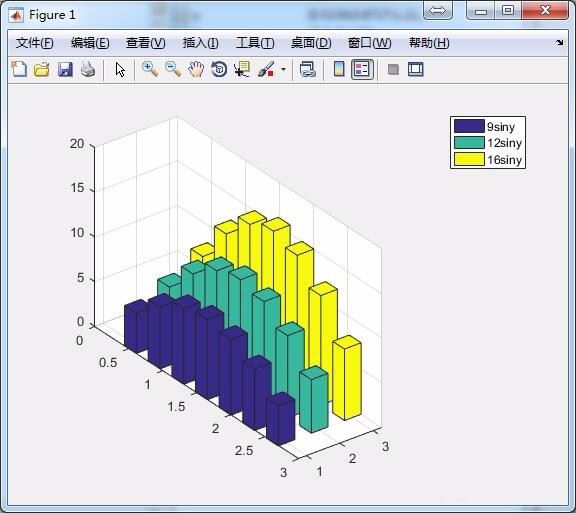Open the 文件(F) menu
This screenshot has height=513, width=576.
(35, 43)
